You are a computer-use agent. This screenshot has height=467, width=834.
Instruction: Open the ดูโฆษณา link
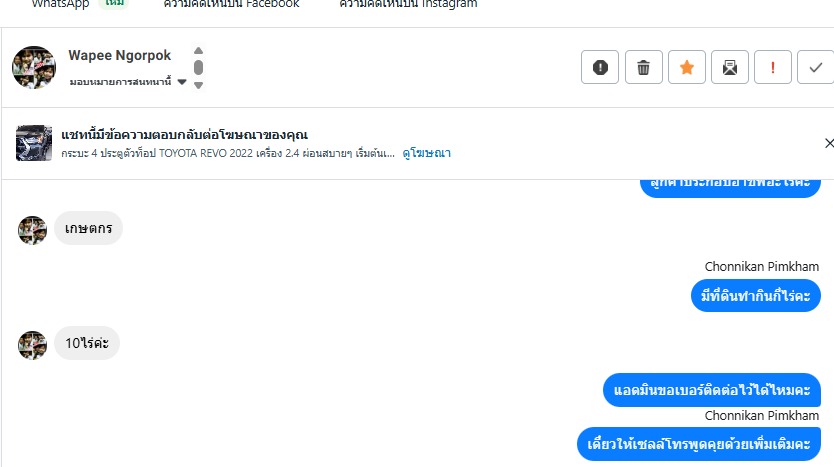pos(427,153)
